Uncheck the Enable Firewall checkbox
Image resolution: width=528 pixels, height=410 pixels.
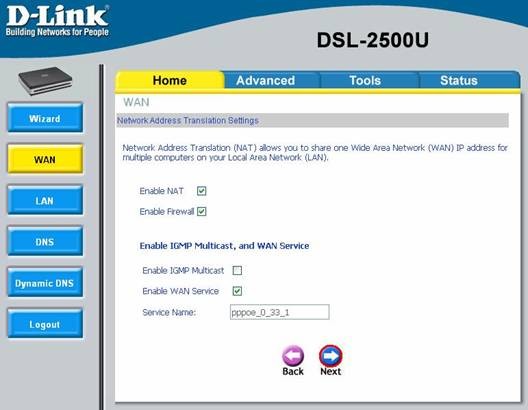click(201, 211)
